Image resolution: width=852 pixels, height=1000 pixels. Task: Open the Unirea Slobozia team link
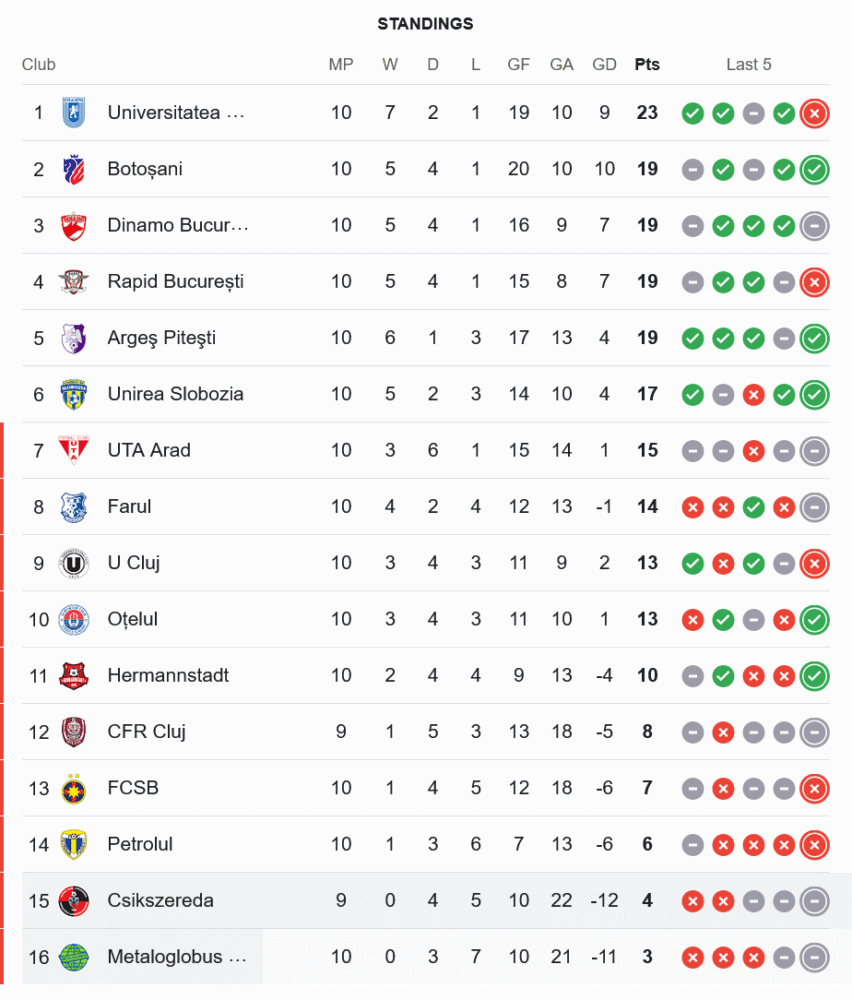pos(175,394)
